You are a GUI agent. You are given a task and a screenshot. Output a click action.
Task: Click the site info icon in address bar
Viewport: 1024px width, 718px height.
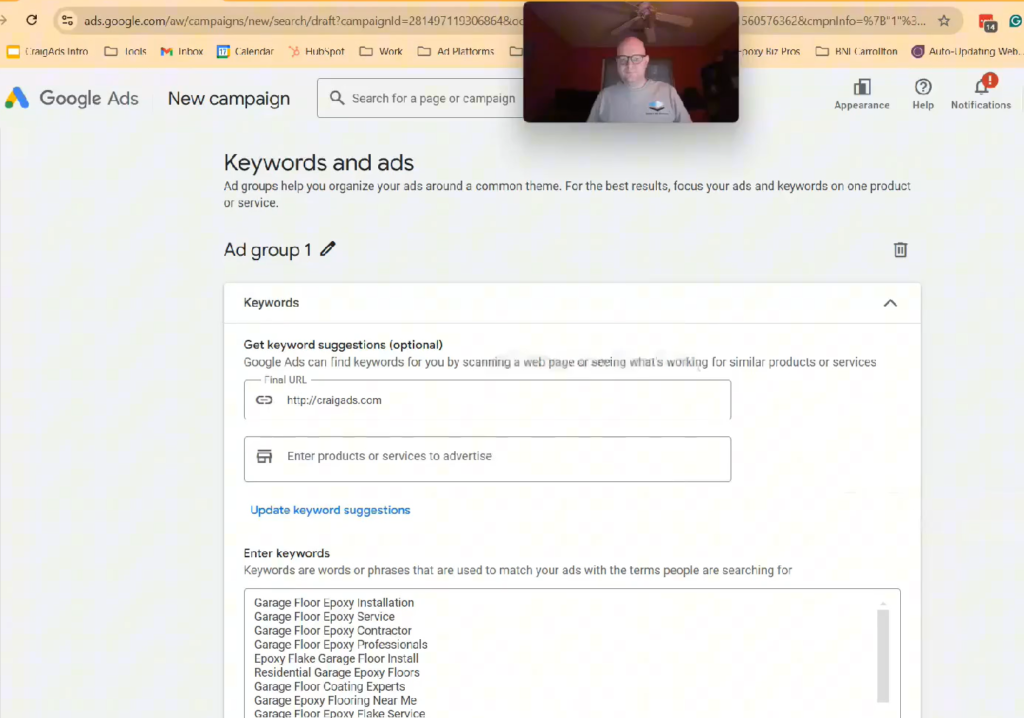(67, 20)
